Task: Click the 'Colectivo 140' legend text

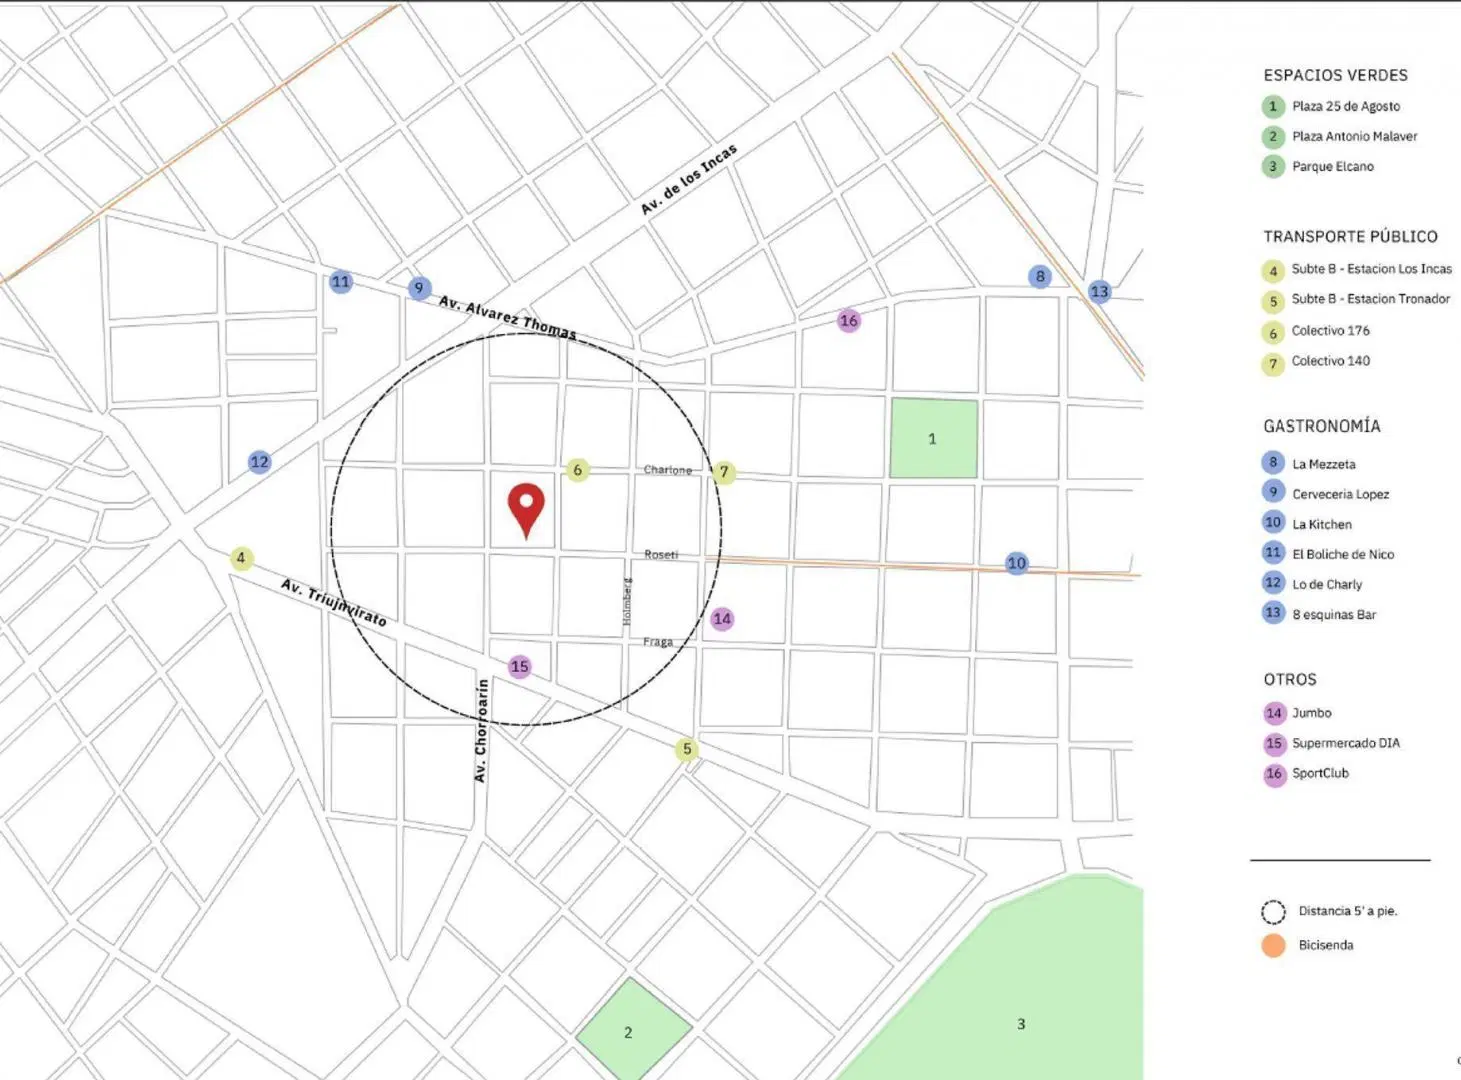Action: [1331, 361]
